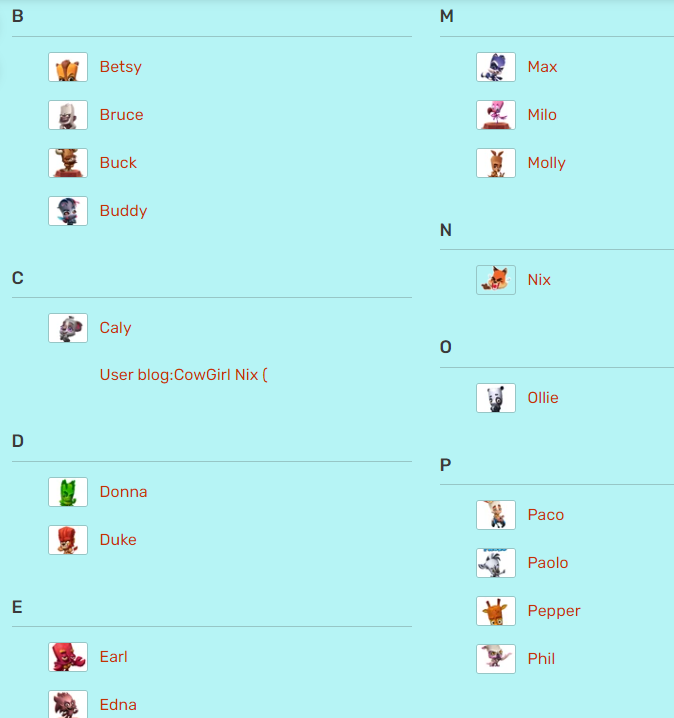
Task: Click the Pepper name link
Action: click(554, 611)
